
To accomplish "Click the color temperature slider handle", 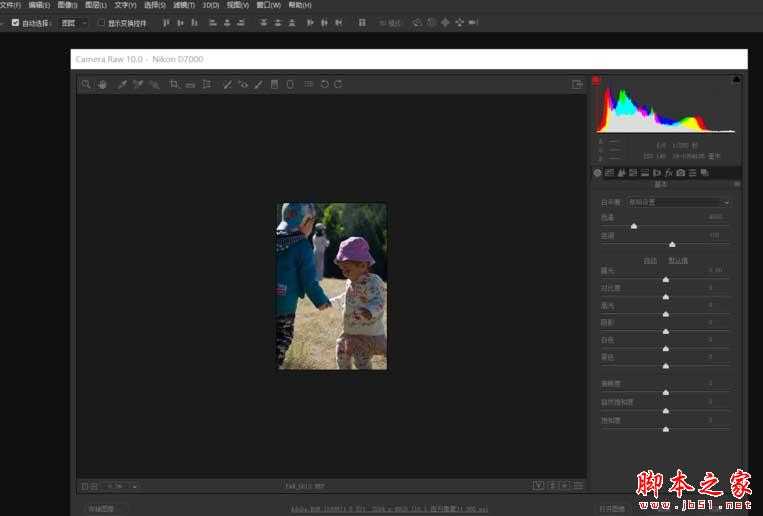I will pyautogui.click(x=634, y=226).
